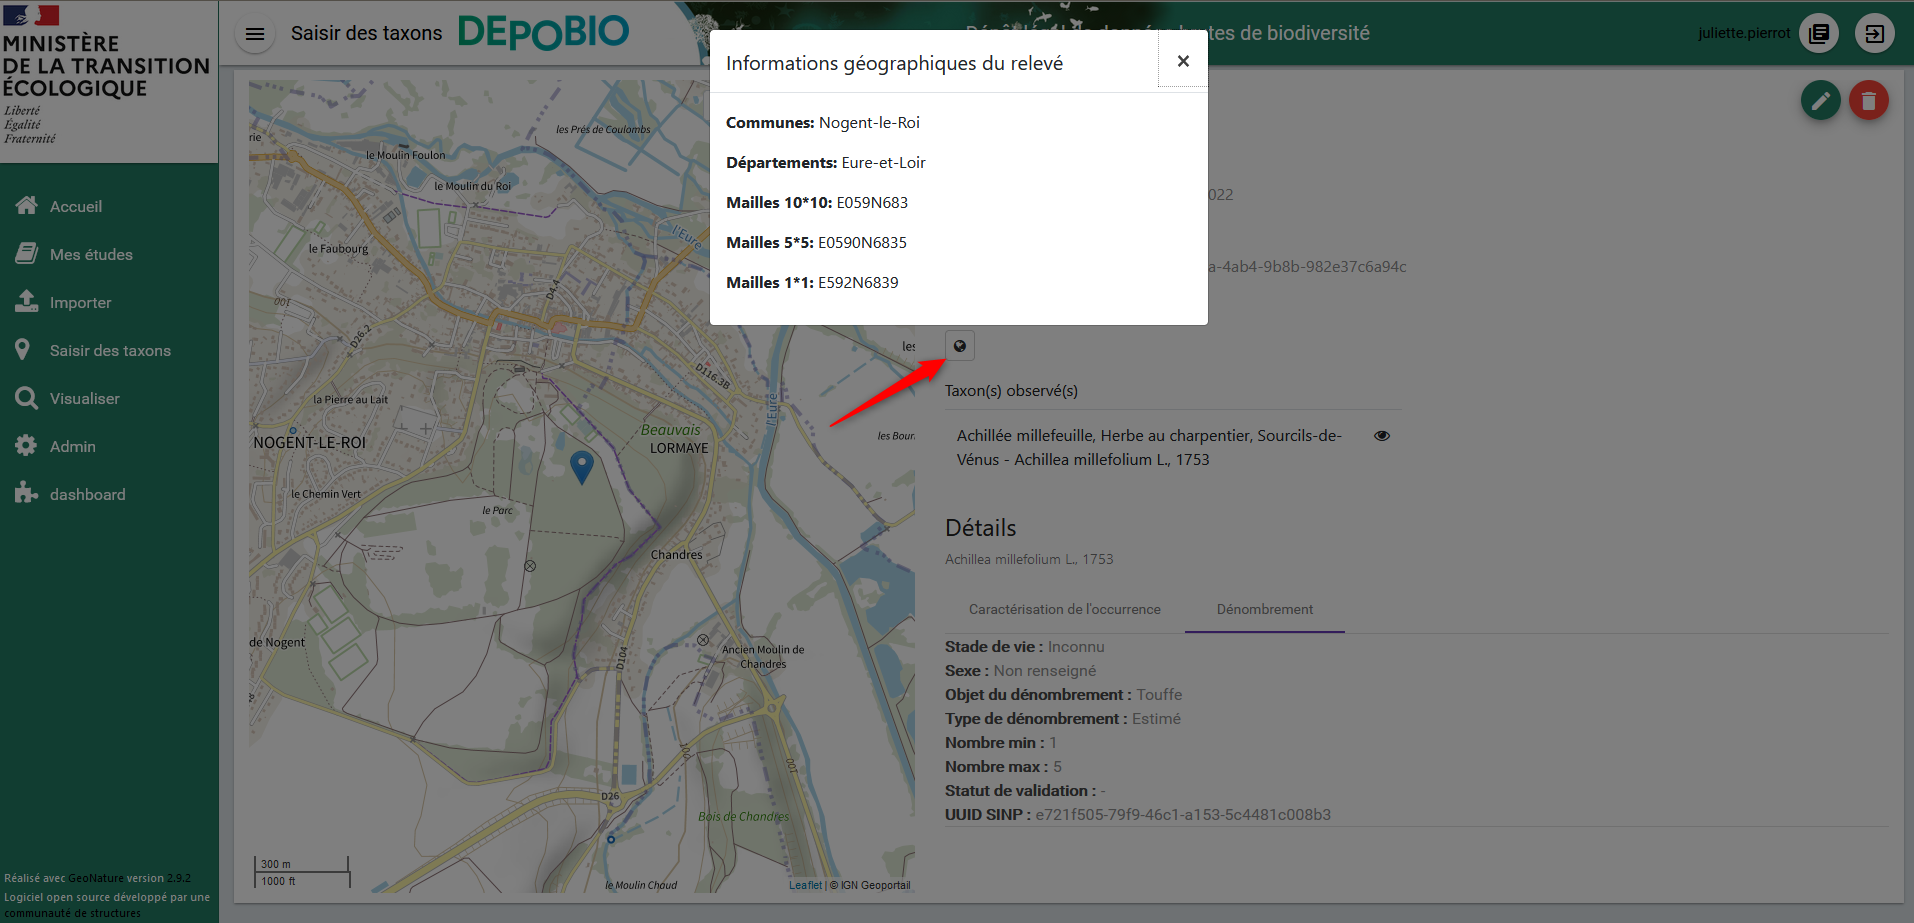This screenshot has height=923, width=1914.
Task: Click username juliette.pierrot
Action: [1744, 33]
